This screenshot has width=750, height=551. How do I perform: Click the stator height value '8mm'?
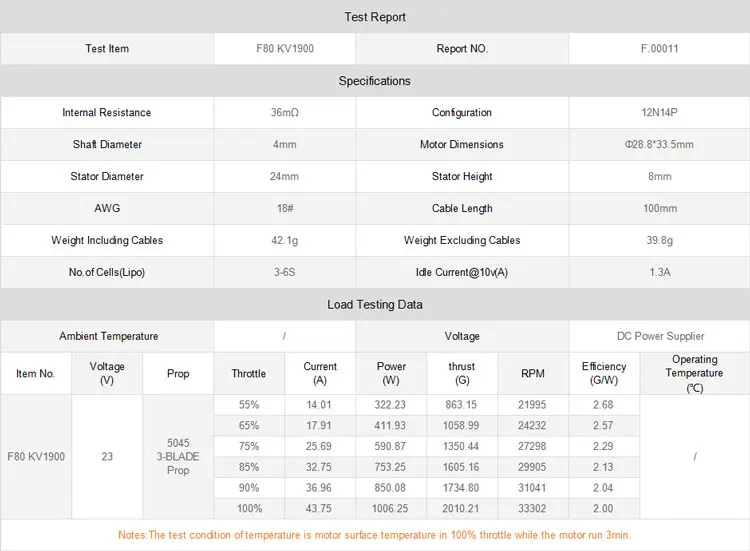click(660, 176)
